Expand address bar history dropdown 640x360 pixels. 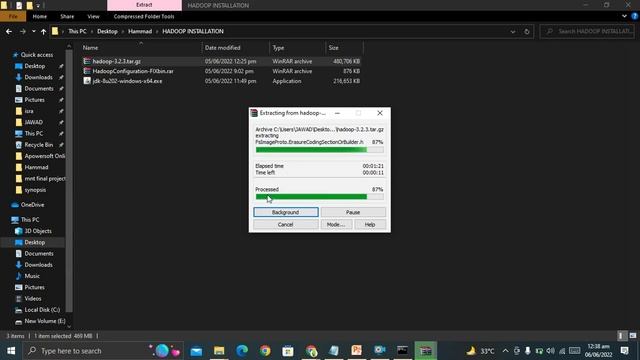(x=513, y=31)
